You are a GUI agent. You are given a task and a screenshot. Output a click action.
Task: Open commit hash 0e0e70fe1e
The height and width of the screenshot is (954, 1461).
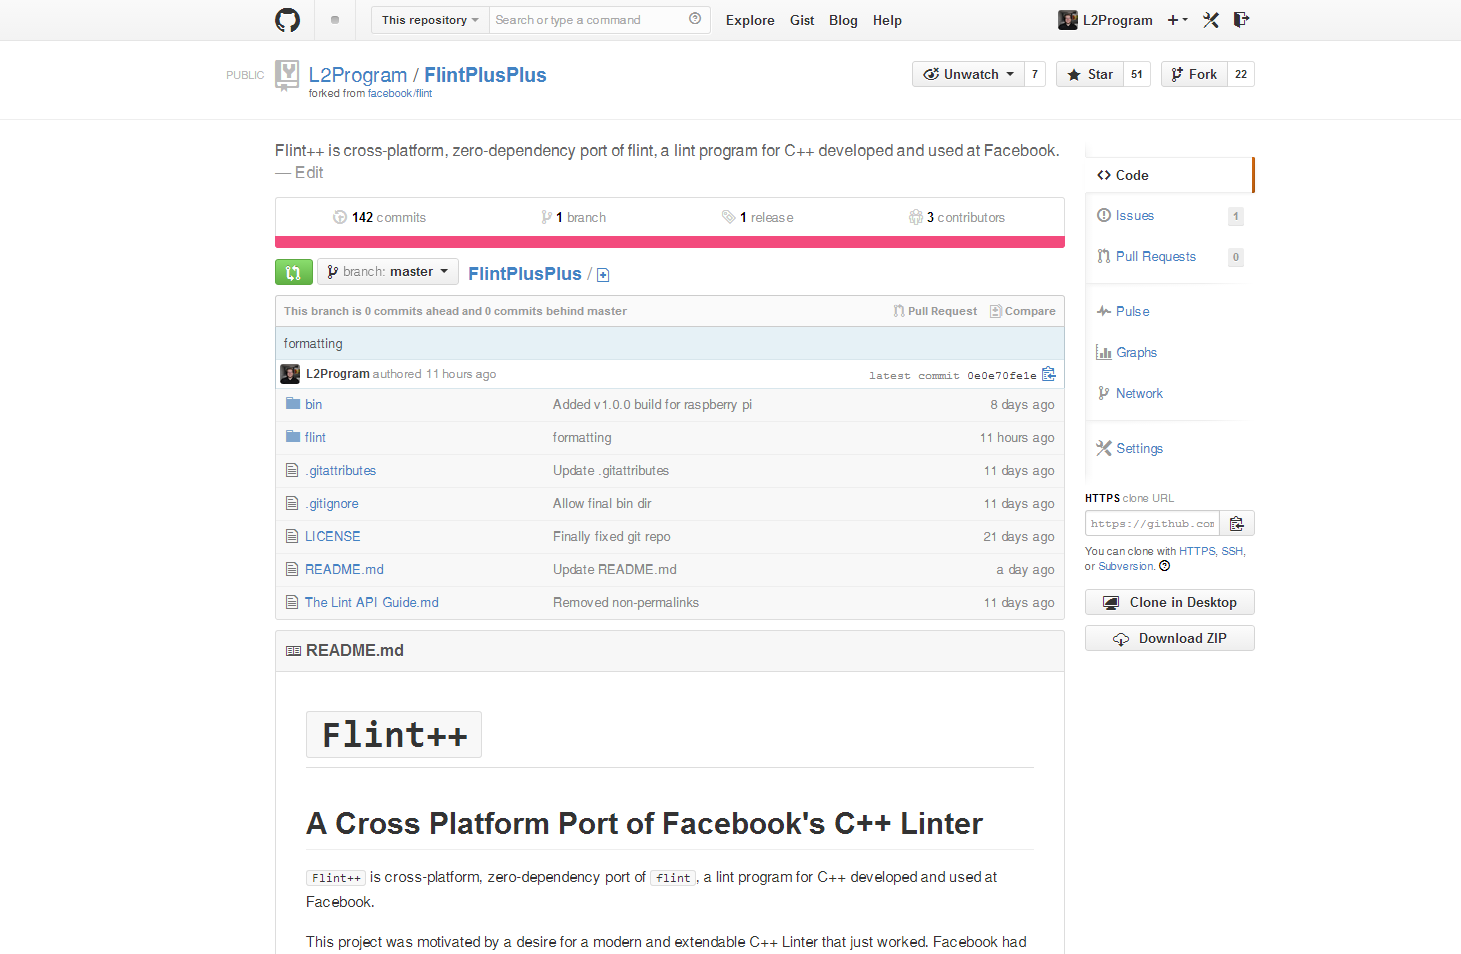point(1001,375)
